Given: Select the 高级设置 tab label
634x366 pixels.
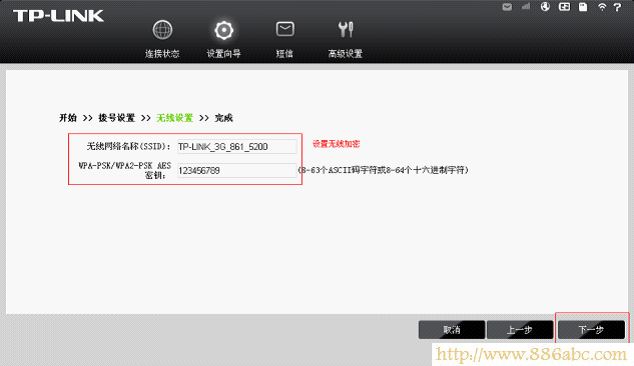Looking at the screenshot, I should click(345, 54).
